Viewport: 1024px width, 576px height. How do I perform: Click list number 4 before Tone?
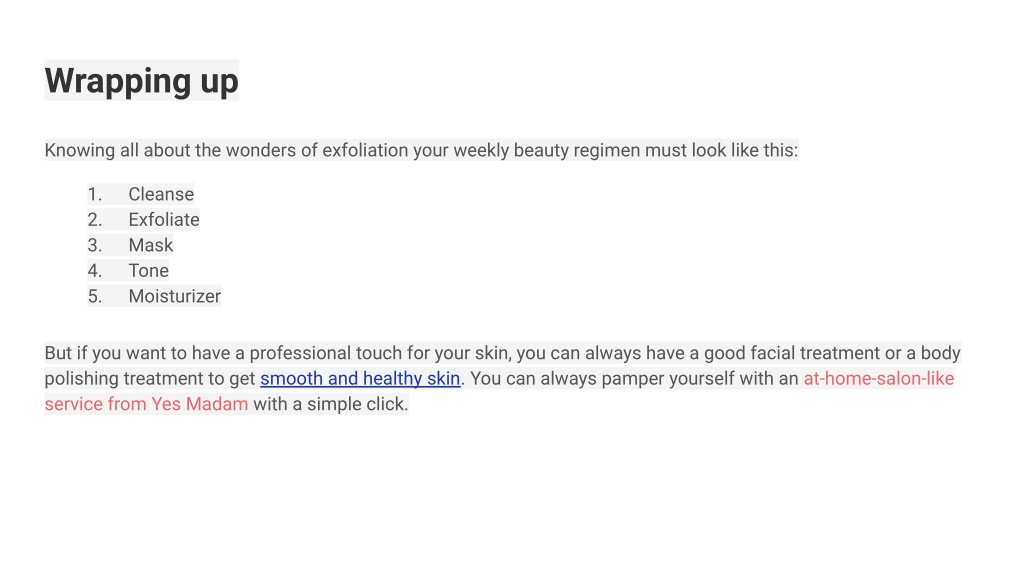tap(95, 271)
